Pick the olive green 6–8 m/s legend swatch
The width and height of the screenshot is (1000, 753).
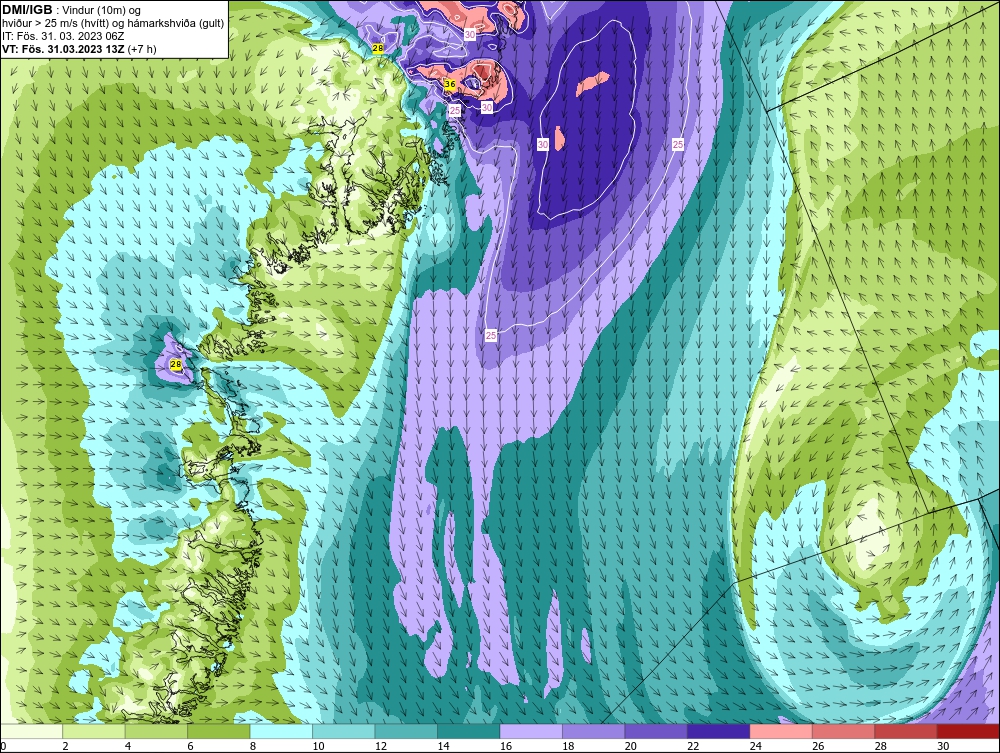click(219, 731)
